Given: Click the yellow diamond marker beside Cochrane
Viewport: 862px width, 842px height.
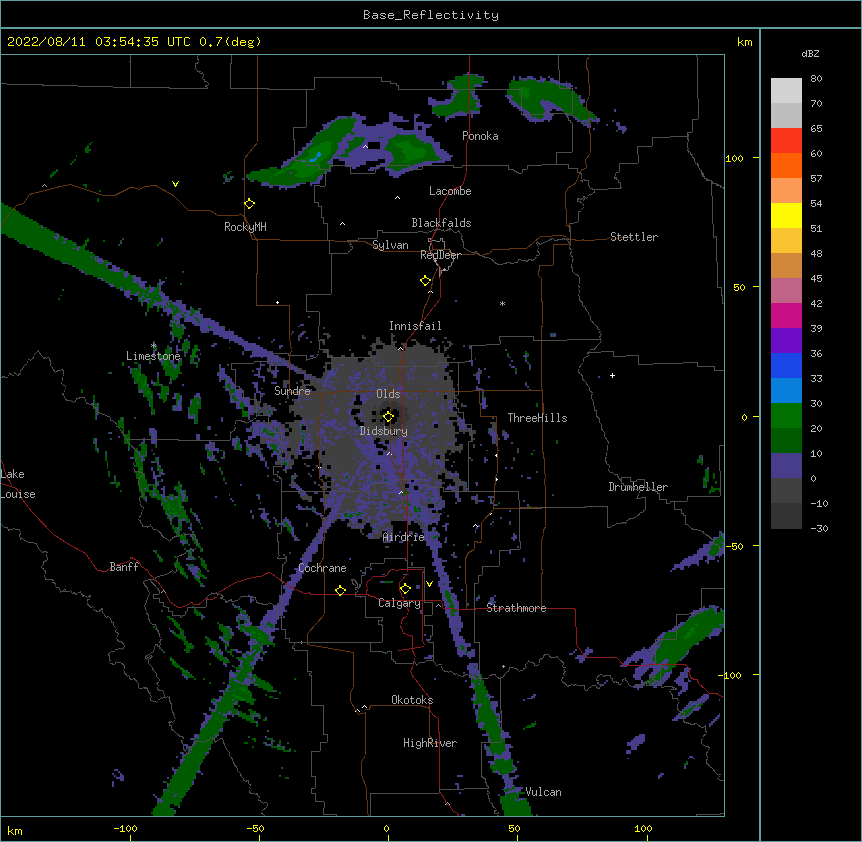Looking at the screenshot, I should [340, 590].
